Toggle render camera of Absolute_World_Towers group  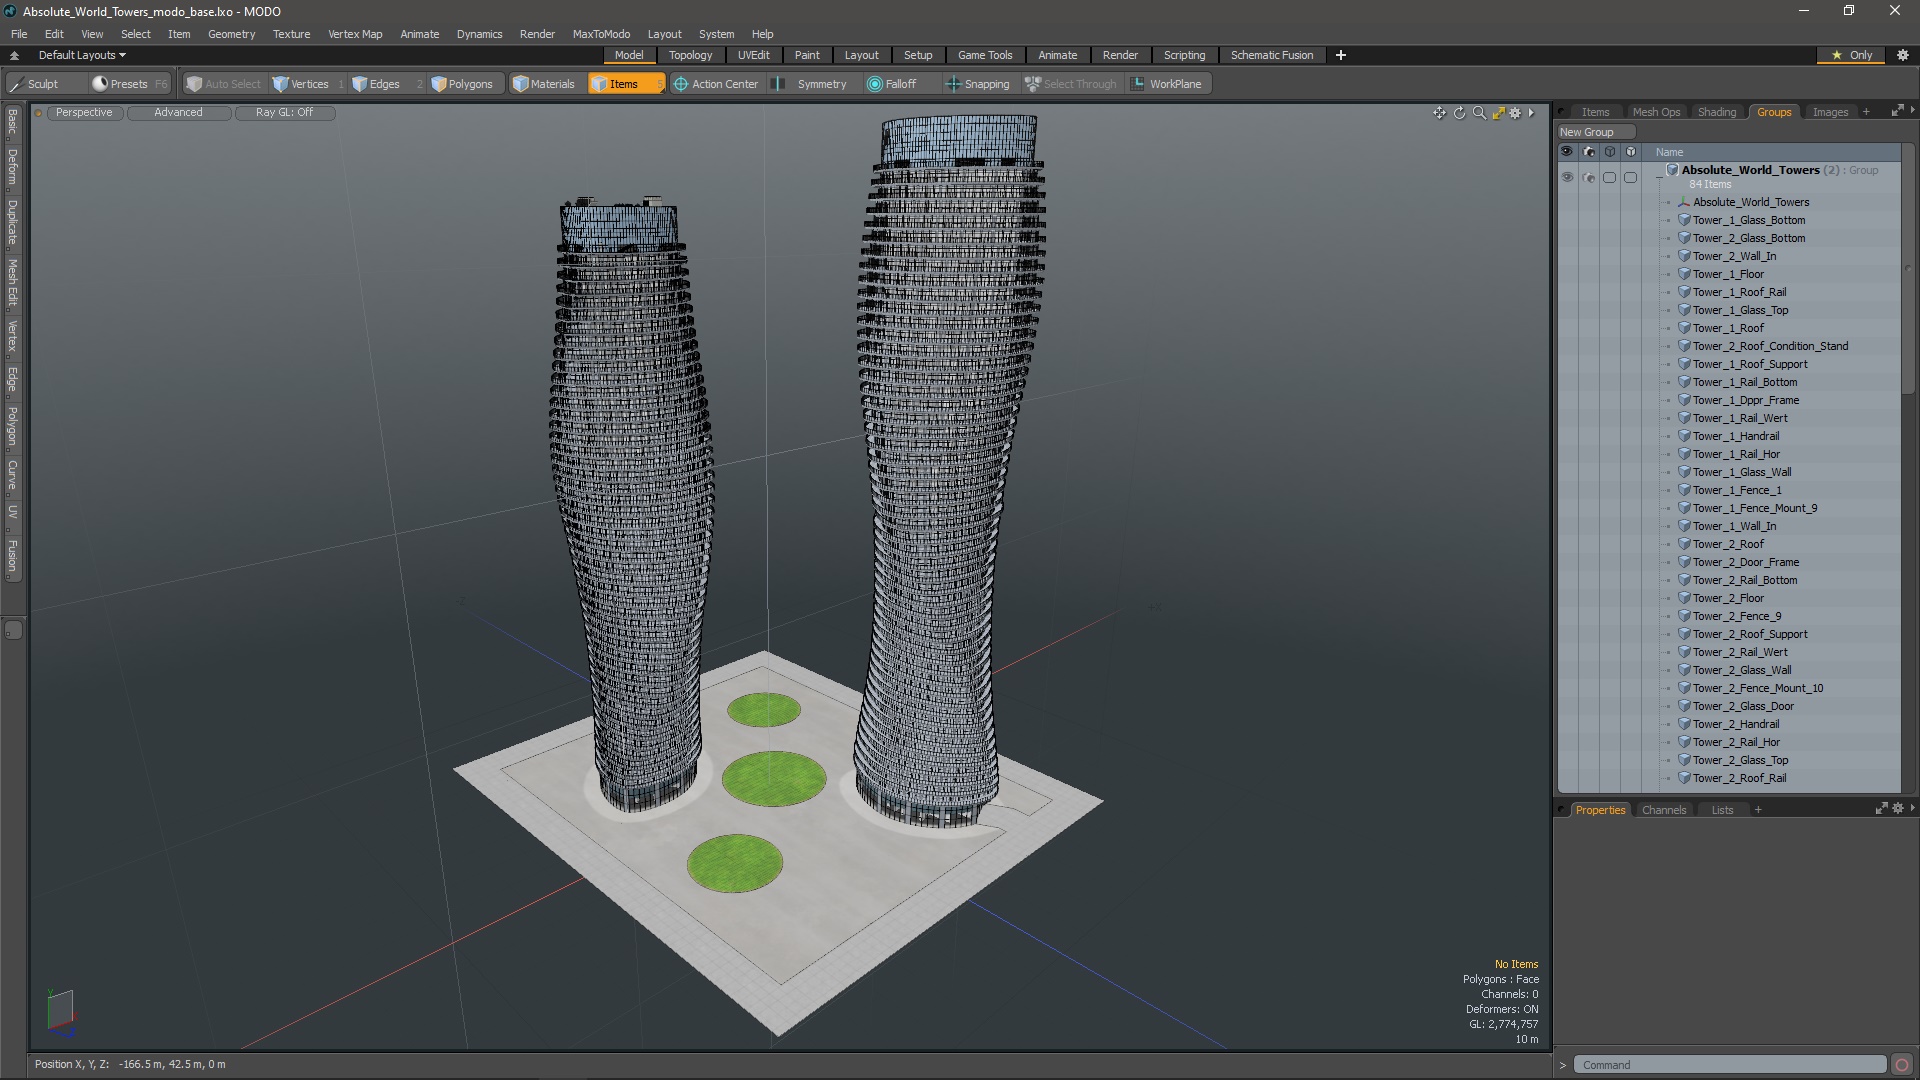pos(1589,177)
